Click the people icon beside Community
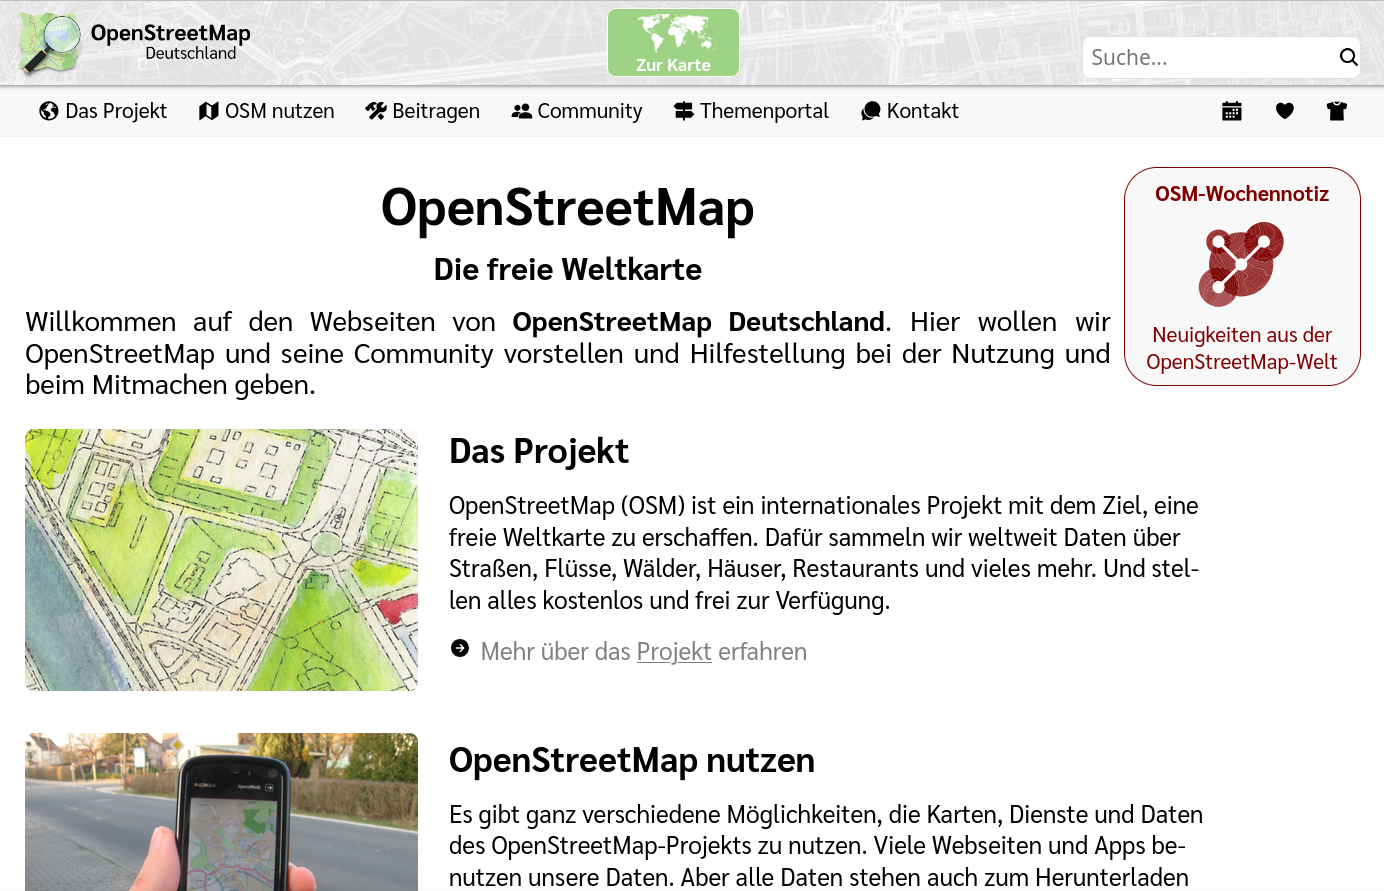Screen dimensions: 1384x891 521,111
